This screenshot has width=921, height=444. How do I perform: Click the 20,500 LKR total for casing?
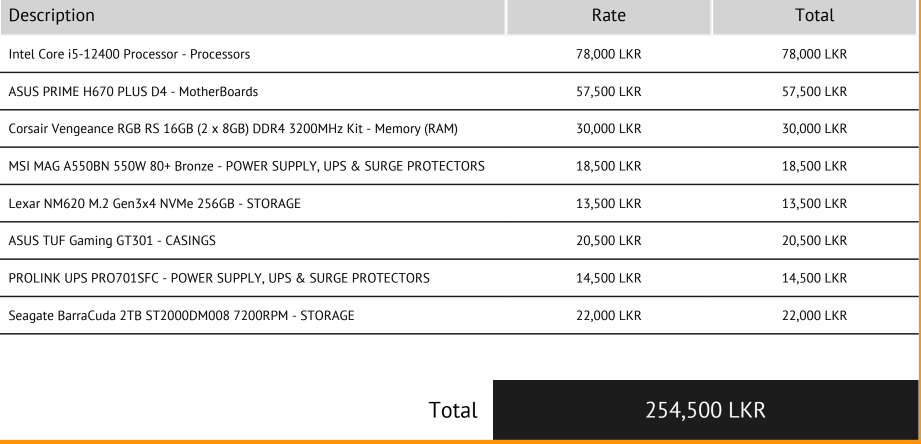[814, 241]
